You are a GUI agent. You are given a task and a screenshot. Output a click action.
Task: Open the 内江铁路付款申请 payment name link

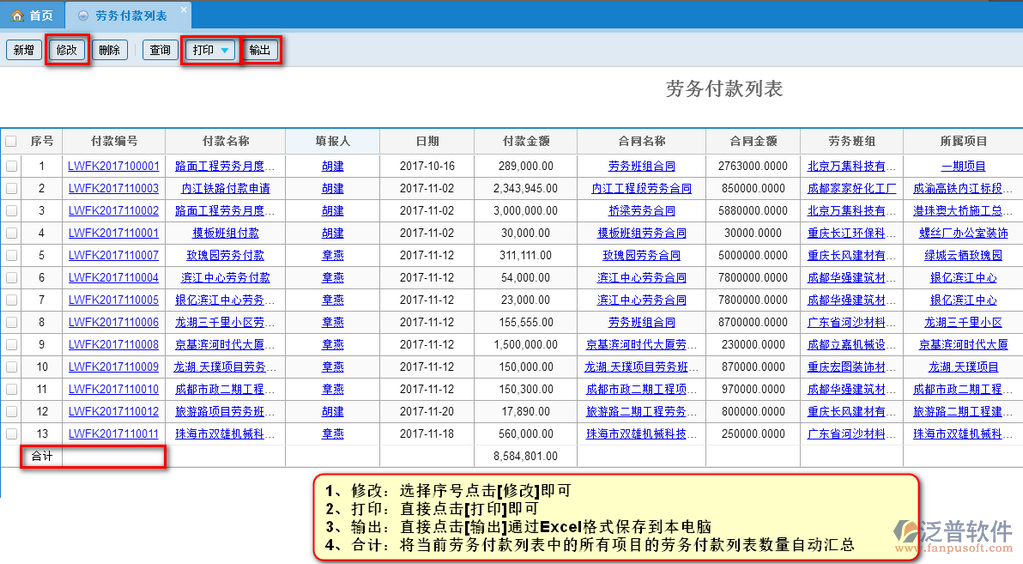(225, 188)
